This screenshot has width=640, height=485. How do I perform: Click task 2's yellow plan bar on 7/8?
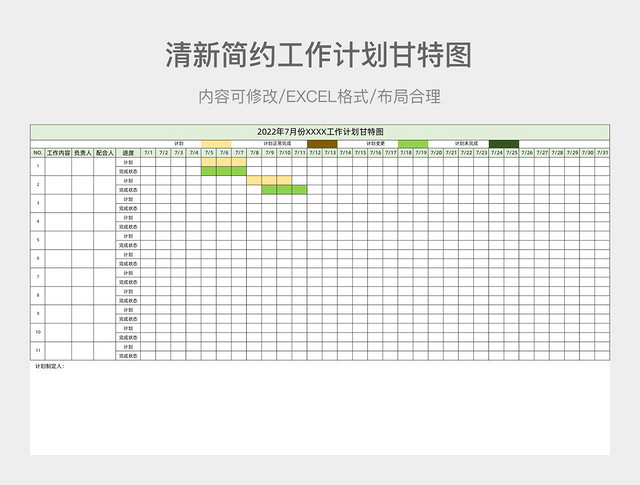(x=254, y=180)
